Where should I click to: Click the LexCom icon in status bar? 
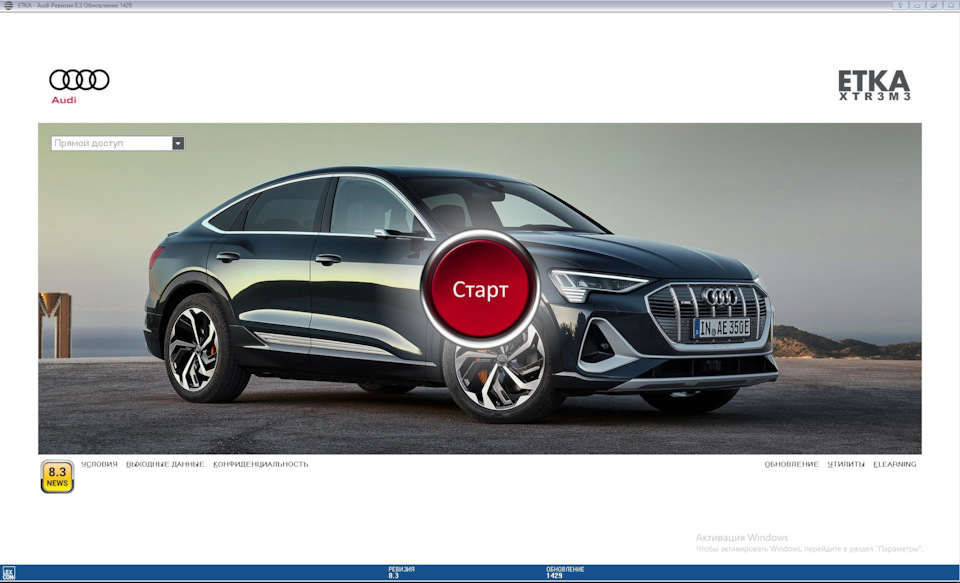click(9, 573)
